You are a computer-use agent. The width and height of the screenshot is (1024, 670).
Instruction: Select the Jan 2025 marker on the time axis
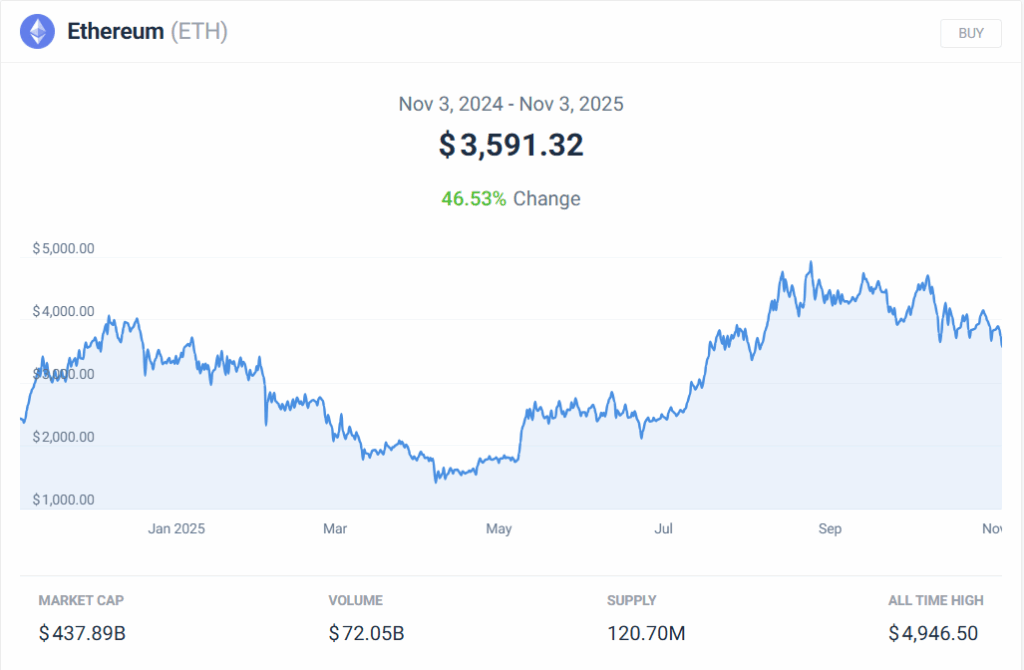176,529
